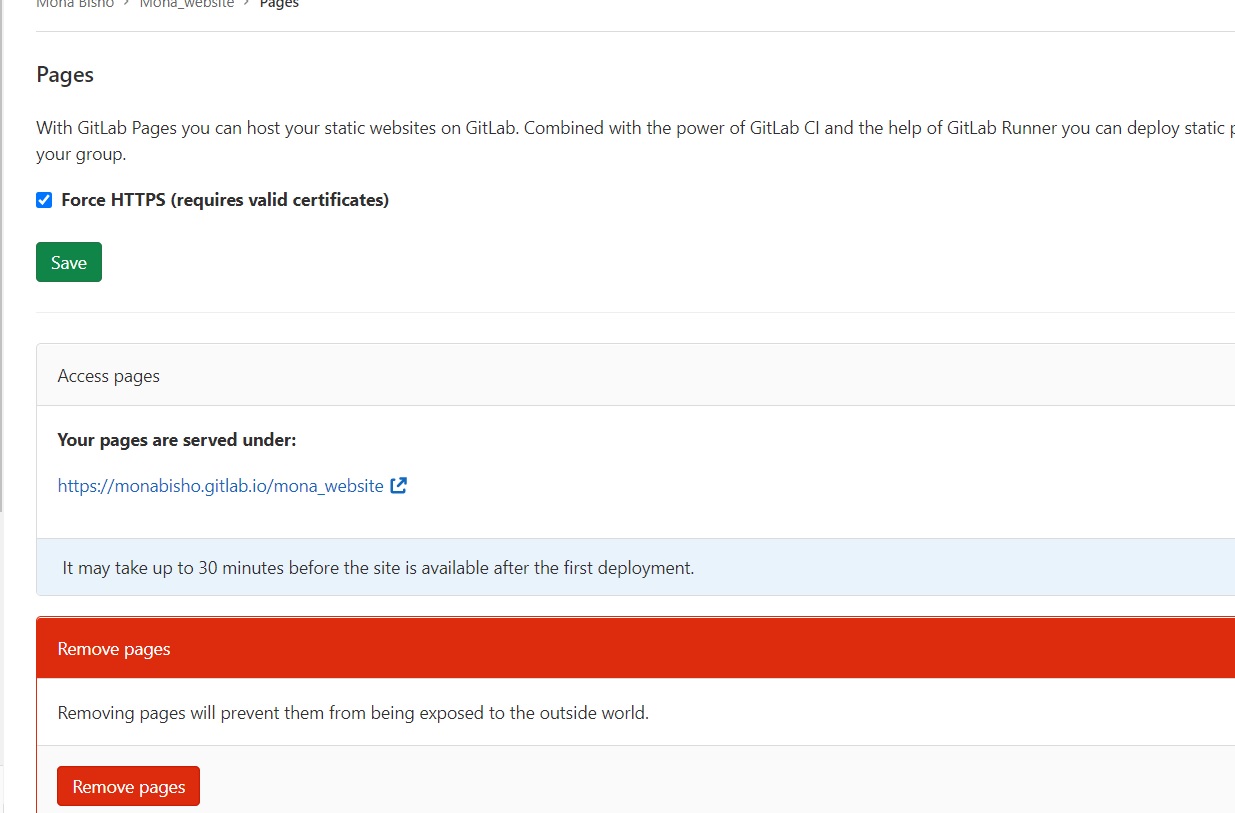The height and width of the screenshot is (813, 1235).
Task: Click the Pages heading text
Action: [x=65, y=75]
